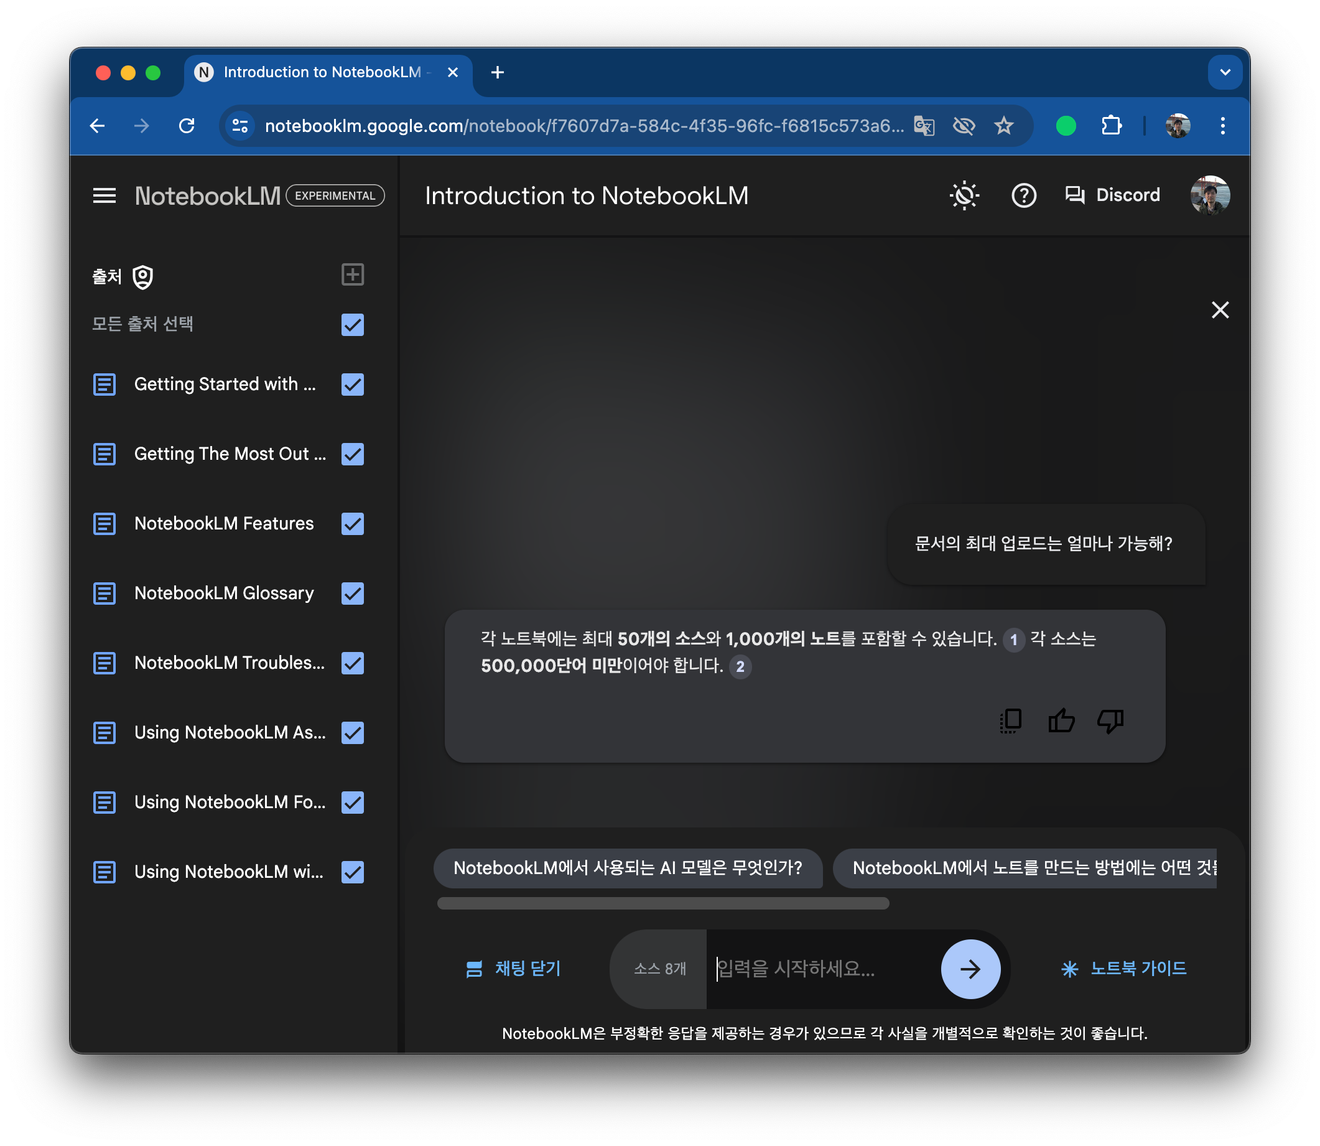Open the Getting The Most Out document icon
1320x1146 pixels.
105,454
